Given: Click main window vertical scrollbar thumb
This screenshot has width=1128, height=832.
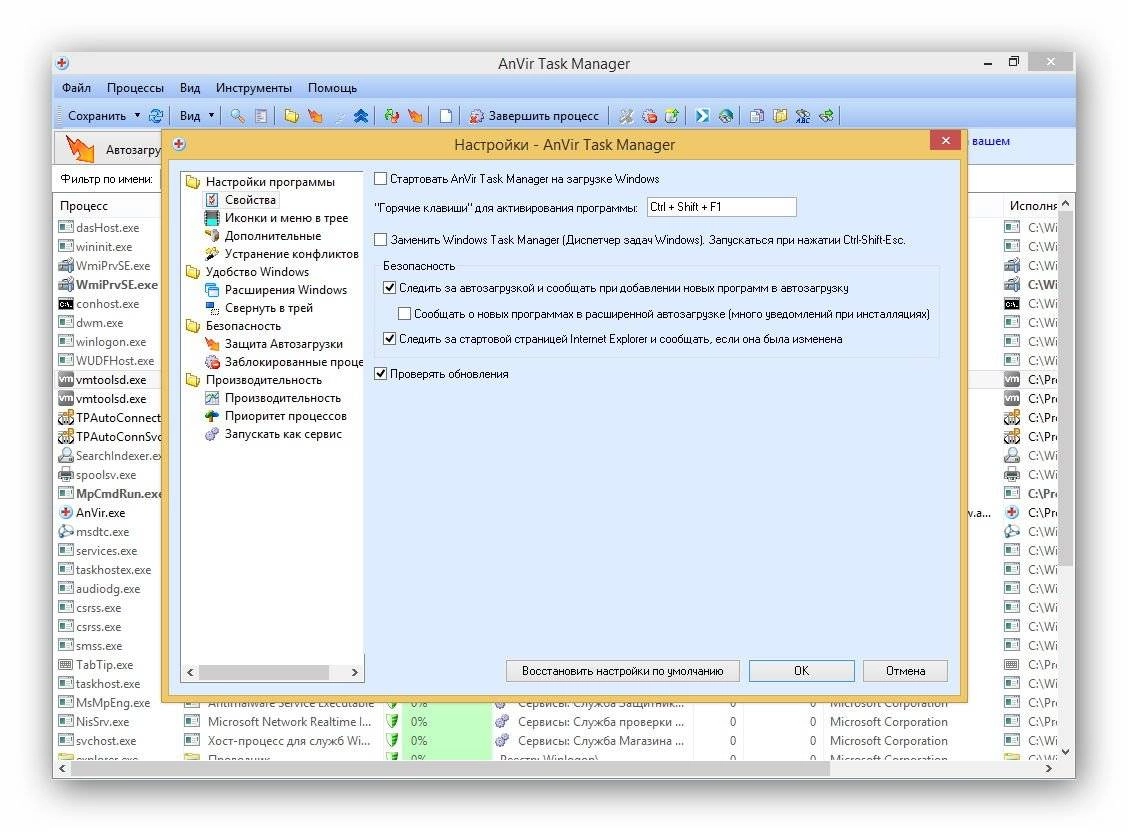Looking at the screenshot, I should click(1065, 388).
